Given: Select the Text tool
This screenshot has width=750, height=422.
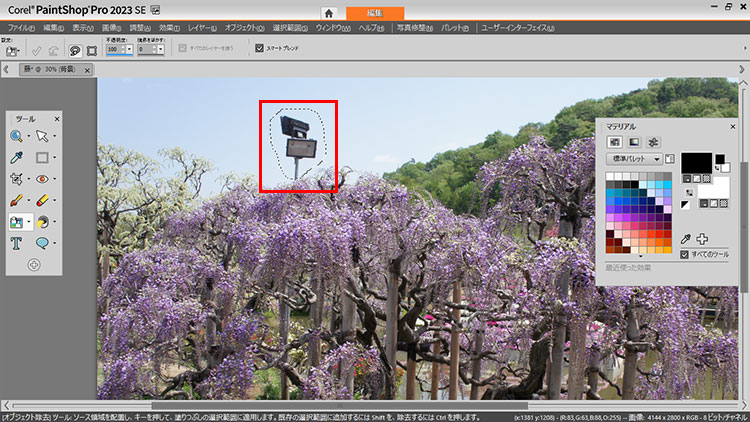Looking at the screenshot, I should pos(17,243).
